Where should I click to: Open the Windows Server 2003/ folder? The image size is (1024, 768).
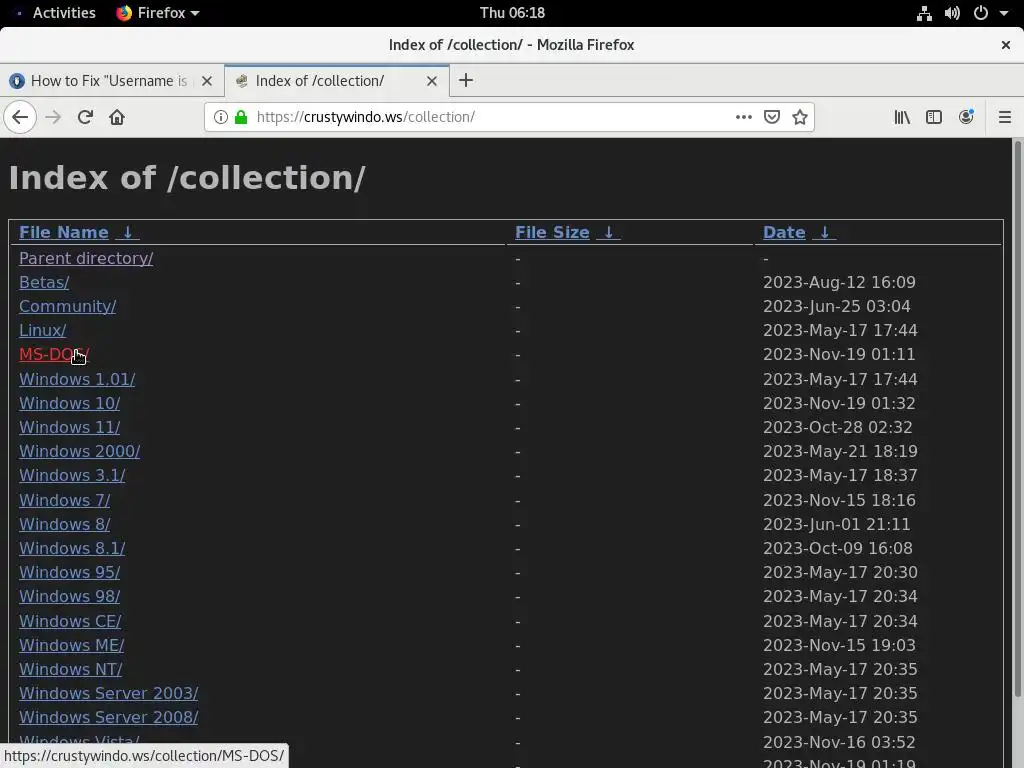point(108,694)
